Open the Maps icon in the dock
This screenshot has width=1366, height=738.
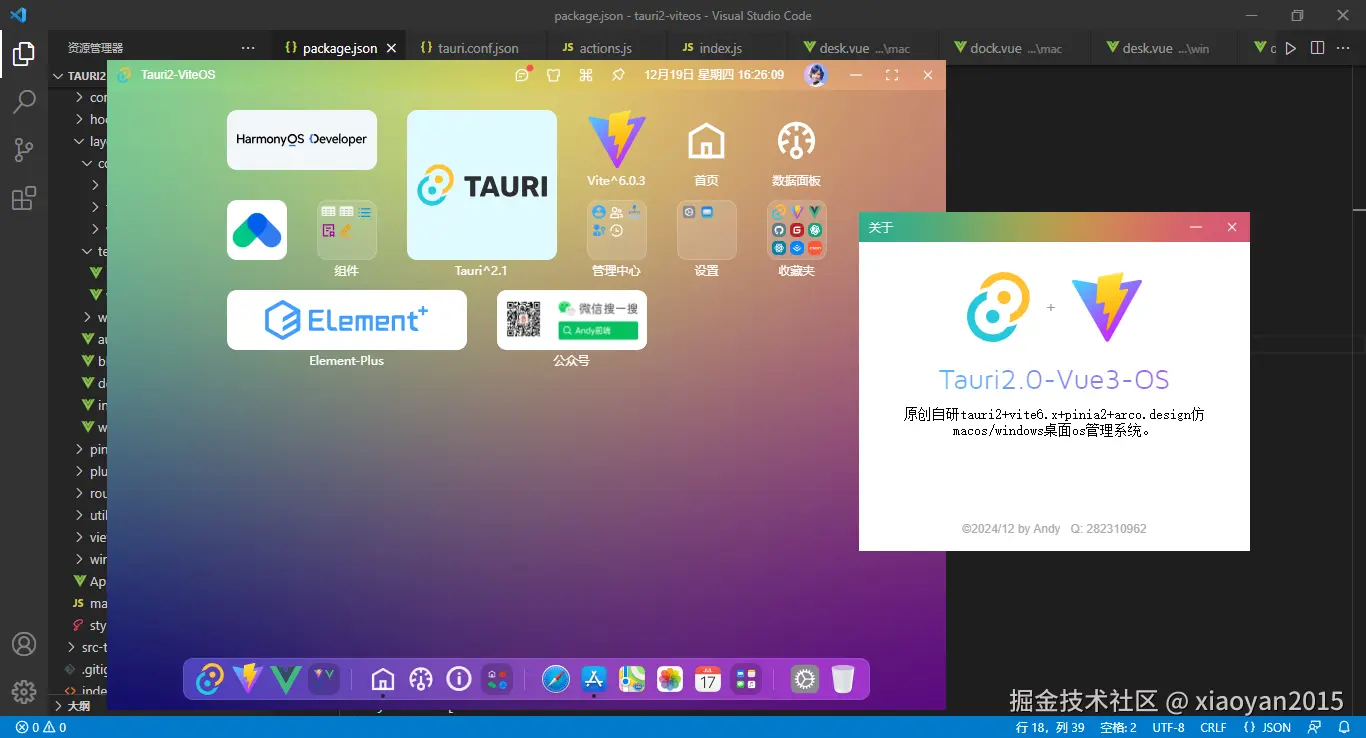[632, 680]
